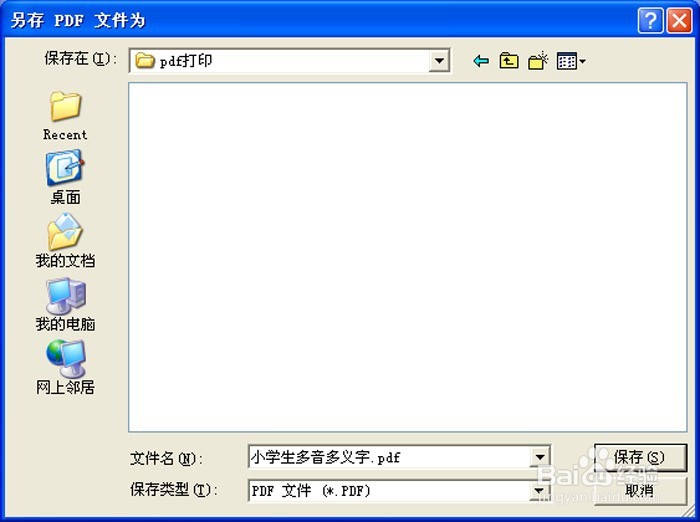Image resolution: width=700 pixels, height=522 pixels.
Task: Open the View menu icon
Action: tap(571, 61)
